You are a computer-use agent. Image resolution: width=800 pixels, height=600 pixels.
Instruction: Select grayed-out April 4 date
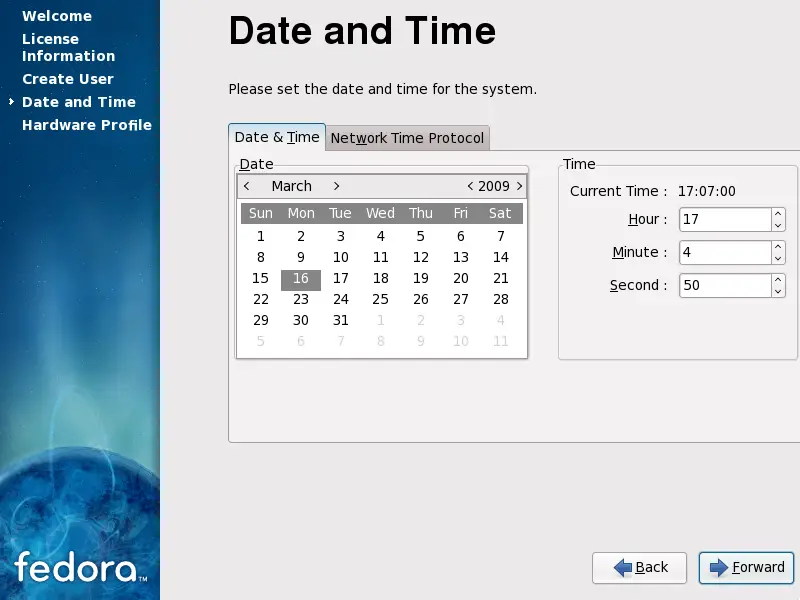click(501, 320)
